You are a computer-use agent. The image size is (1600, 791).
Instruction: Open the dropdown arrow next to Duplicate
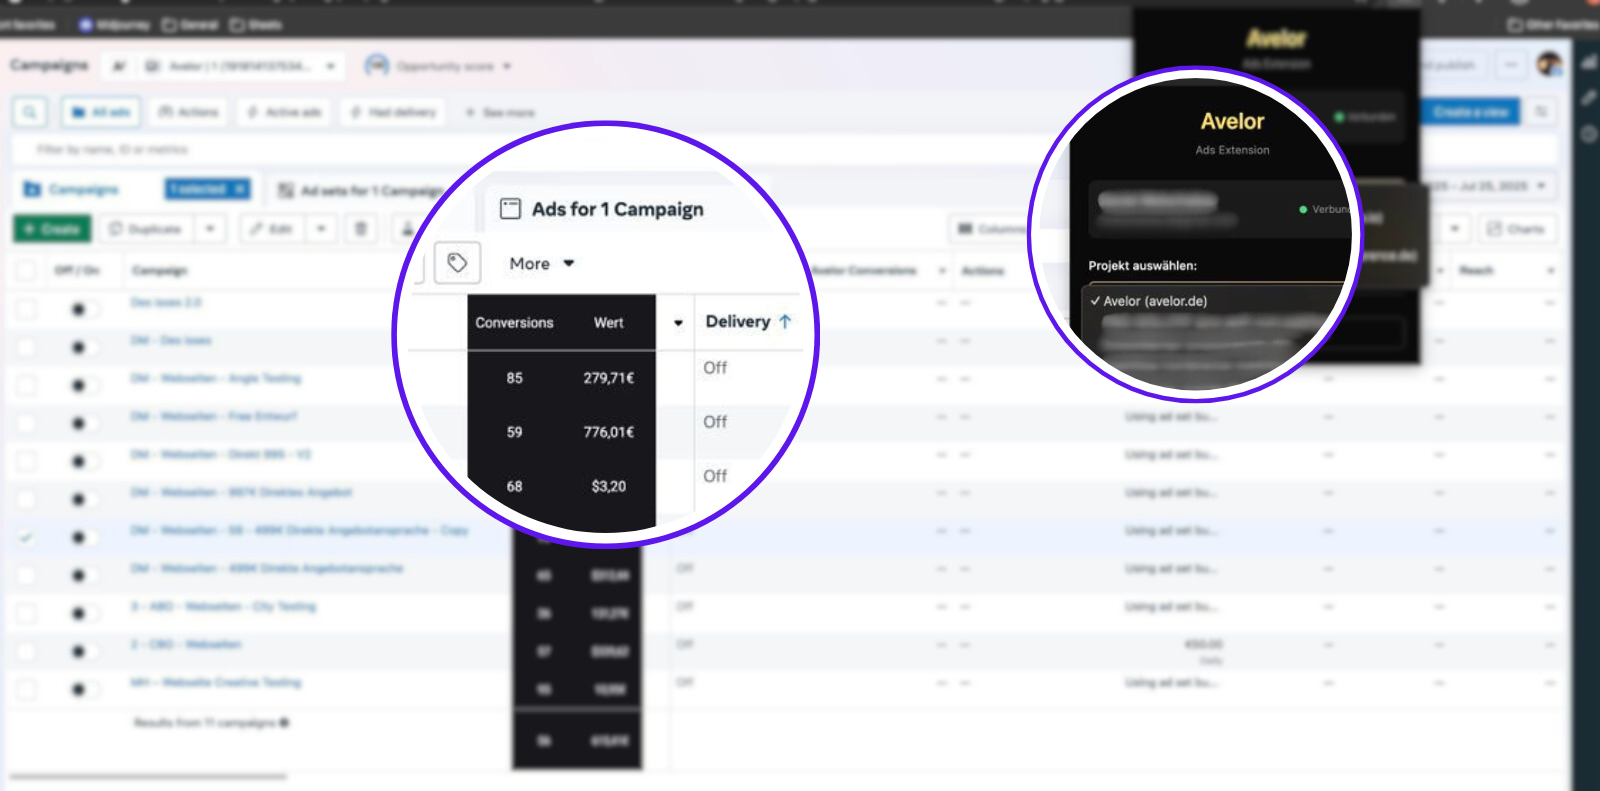210,229
